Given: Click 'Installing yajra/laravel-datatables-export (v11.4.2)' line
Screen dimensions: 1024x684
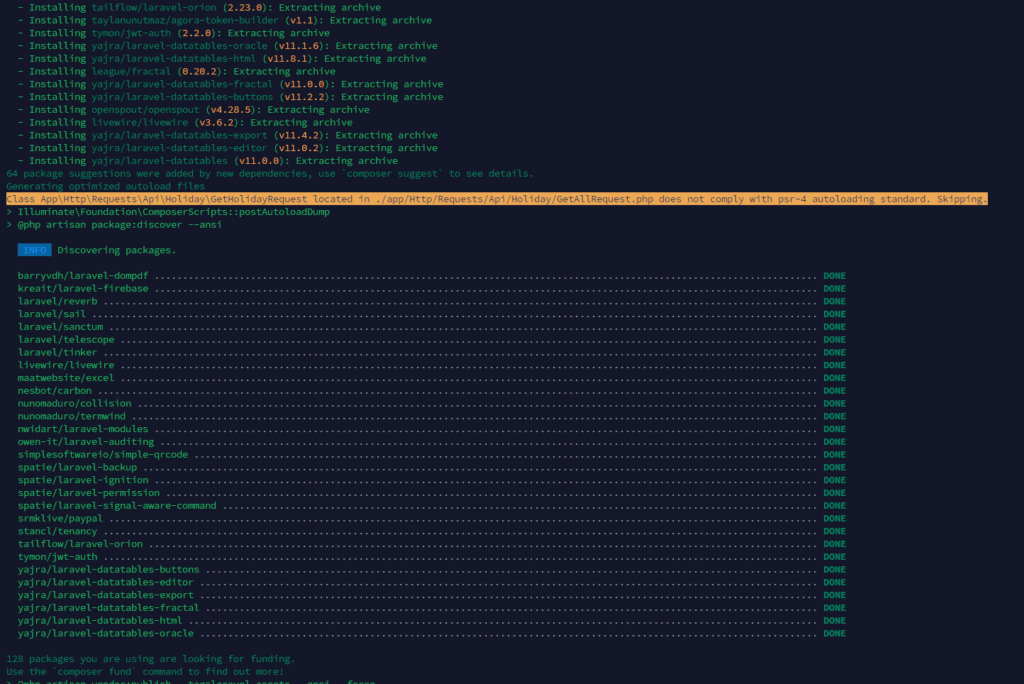Looking at the screenshot, I should click(227, 135).
